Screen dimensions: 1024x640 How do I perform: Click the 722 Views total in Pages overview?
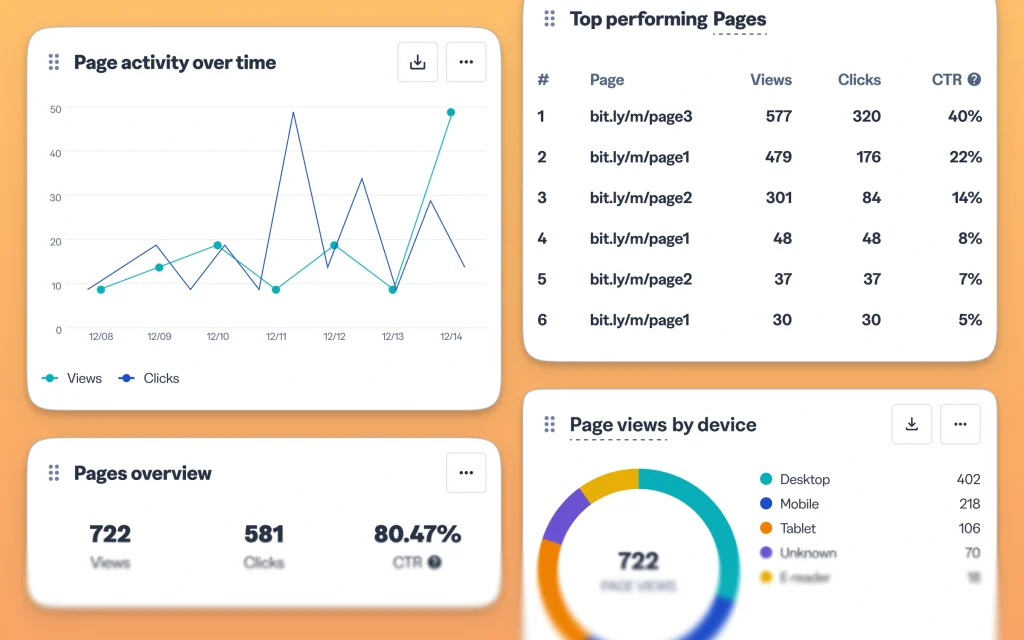tap(110, 534)
